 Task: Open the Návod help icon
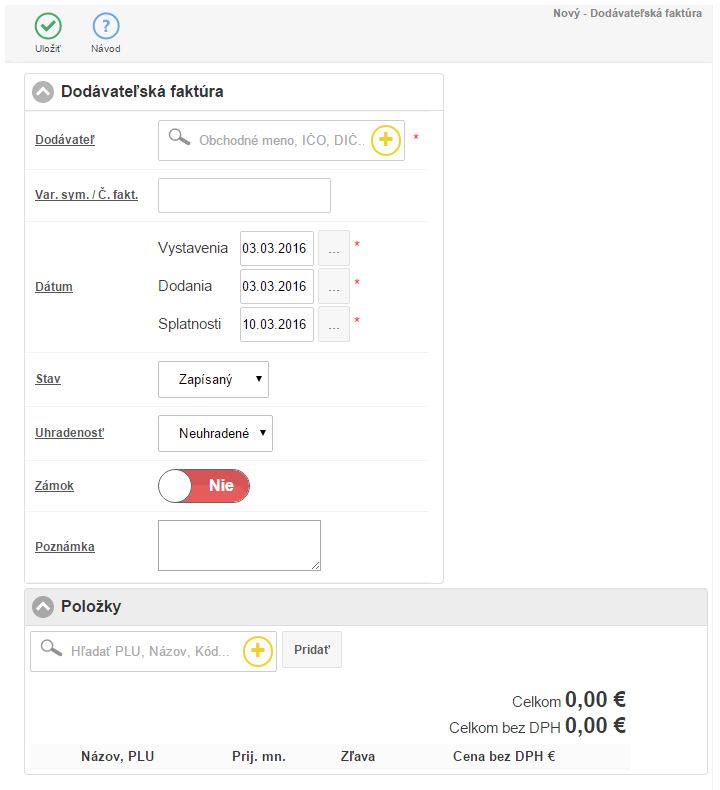pyautogui.click(x=106, y=27)
